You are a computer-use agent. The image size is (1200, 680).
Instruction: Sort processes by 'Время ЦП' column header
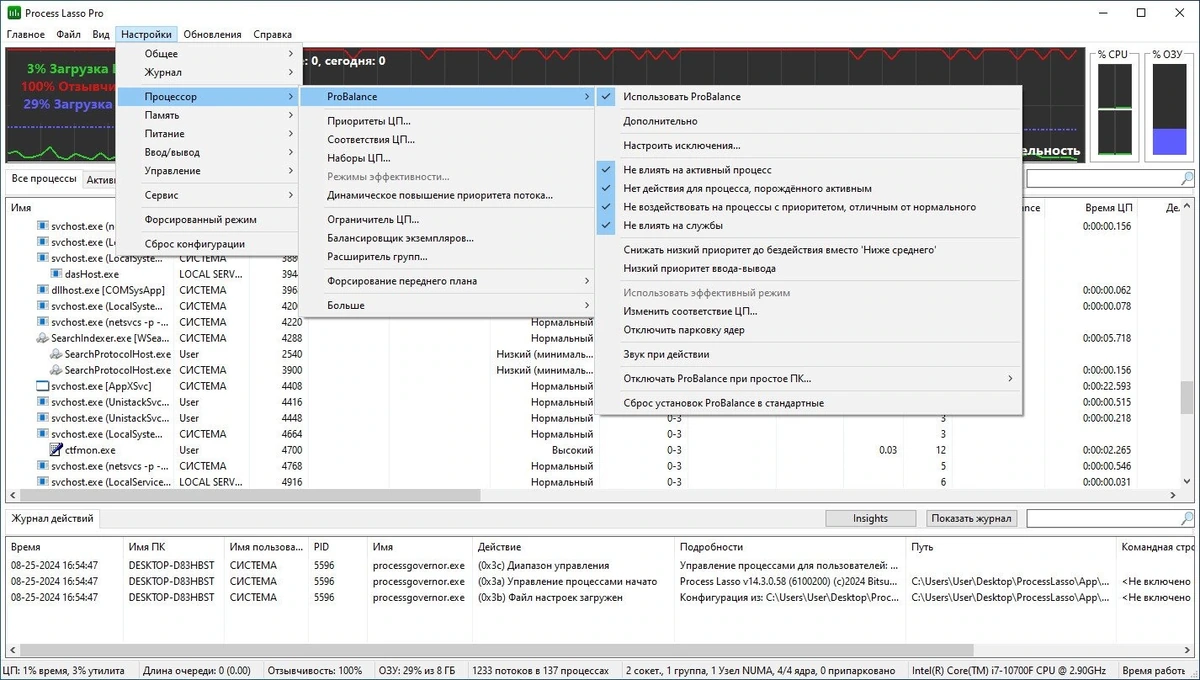pos(1108,207)
